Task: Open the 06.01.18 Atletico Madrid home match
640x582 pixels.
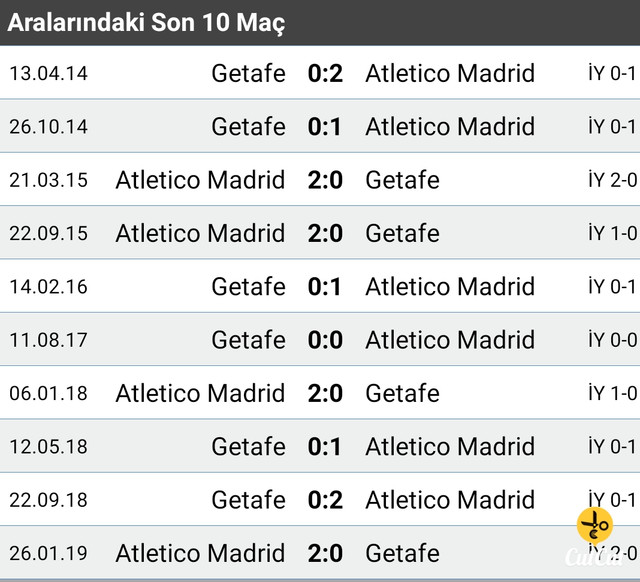Action: coord(320,393)
